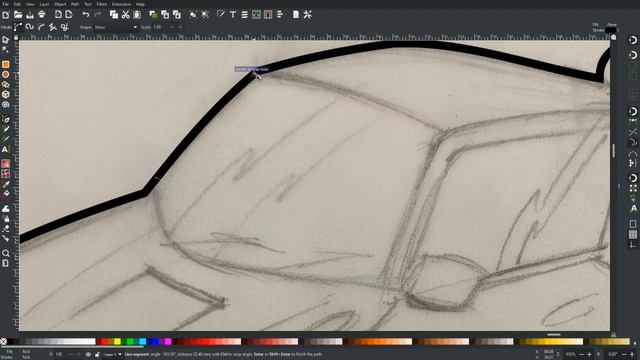This screenshot has height=360, width=640.
Task: Select the Pen Bezier tool
Action: (5, 120)
